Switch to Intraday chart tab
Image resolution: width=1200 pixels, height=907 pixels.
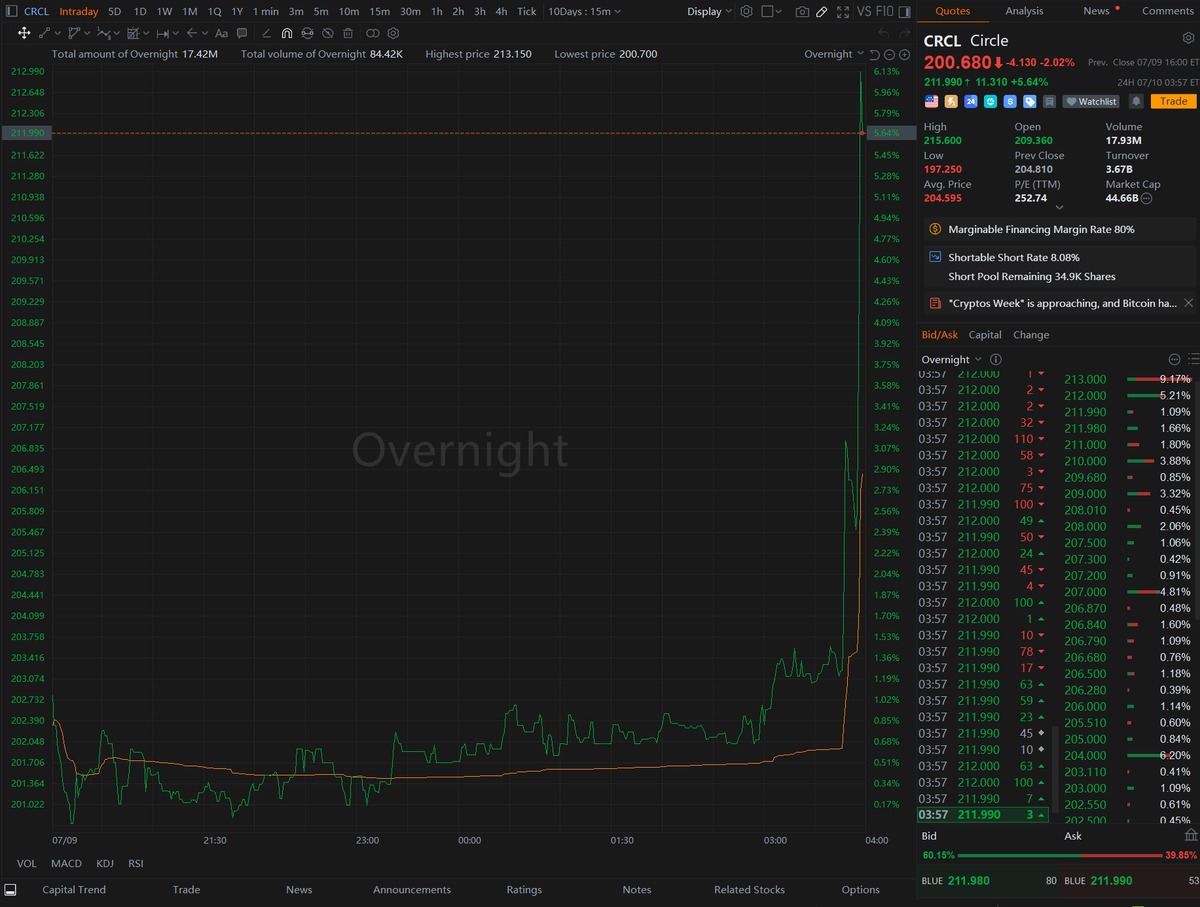coord(78,11)
